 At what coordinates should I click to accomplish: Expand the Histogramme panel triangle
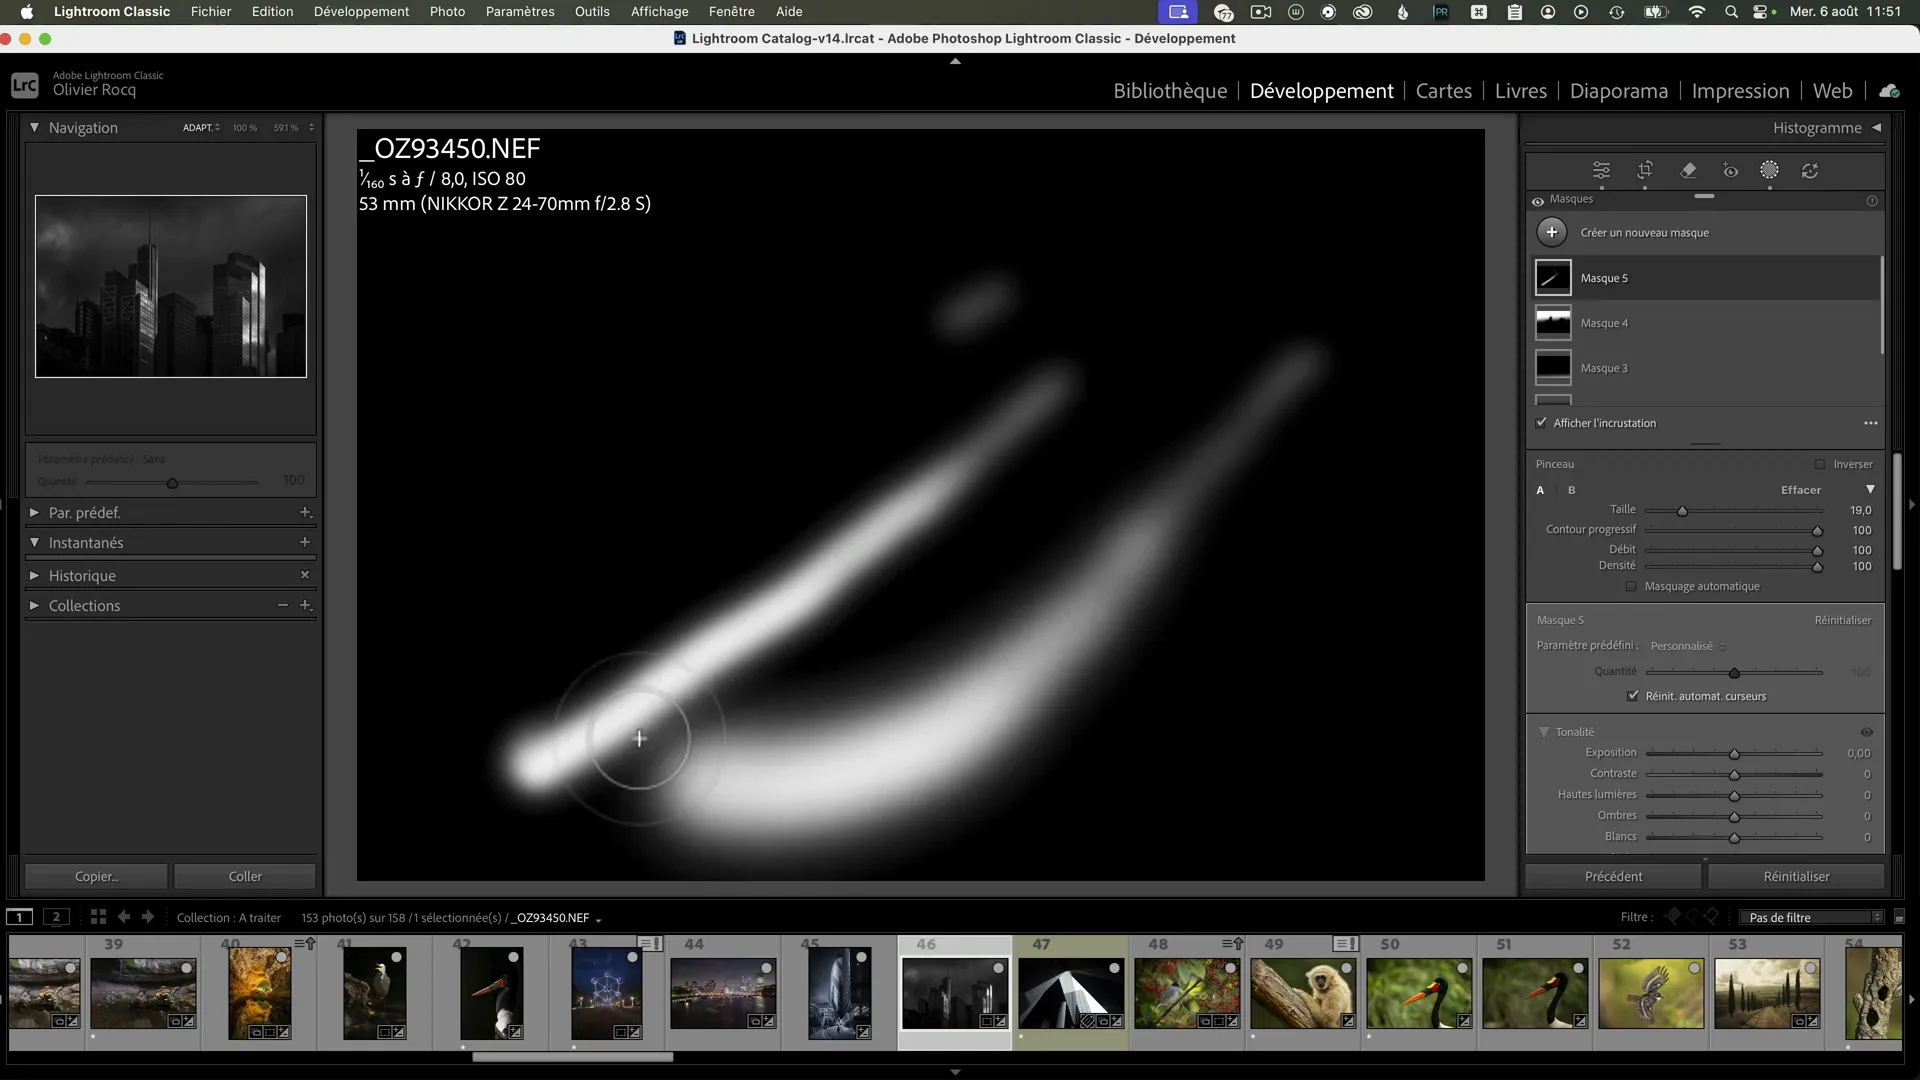click(x=1877, y=128)
